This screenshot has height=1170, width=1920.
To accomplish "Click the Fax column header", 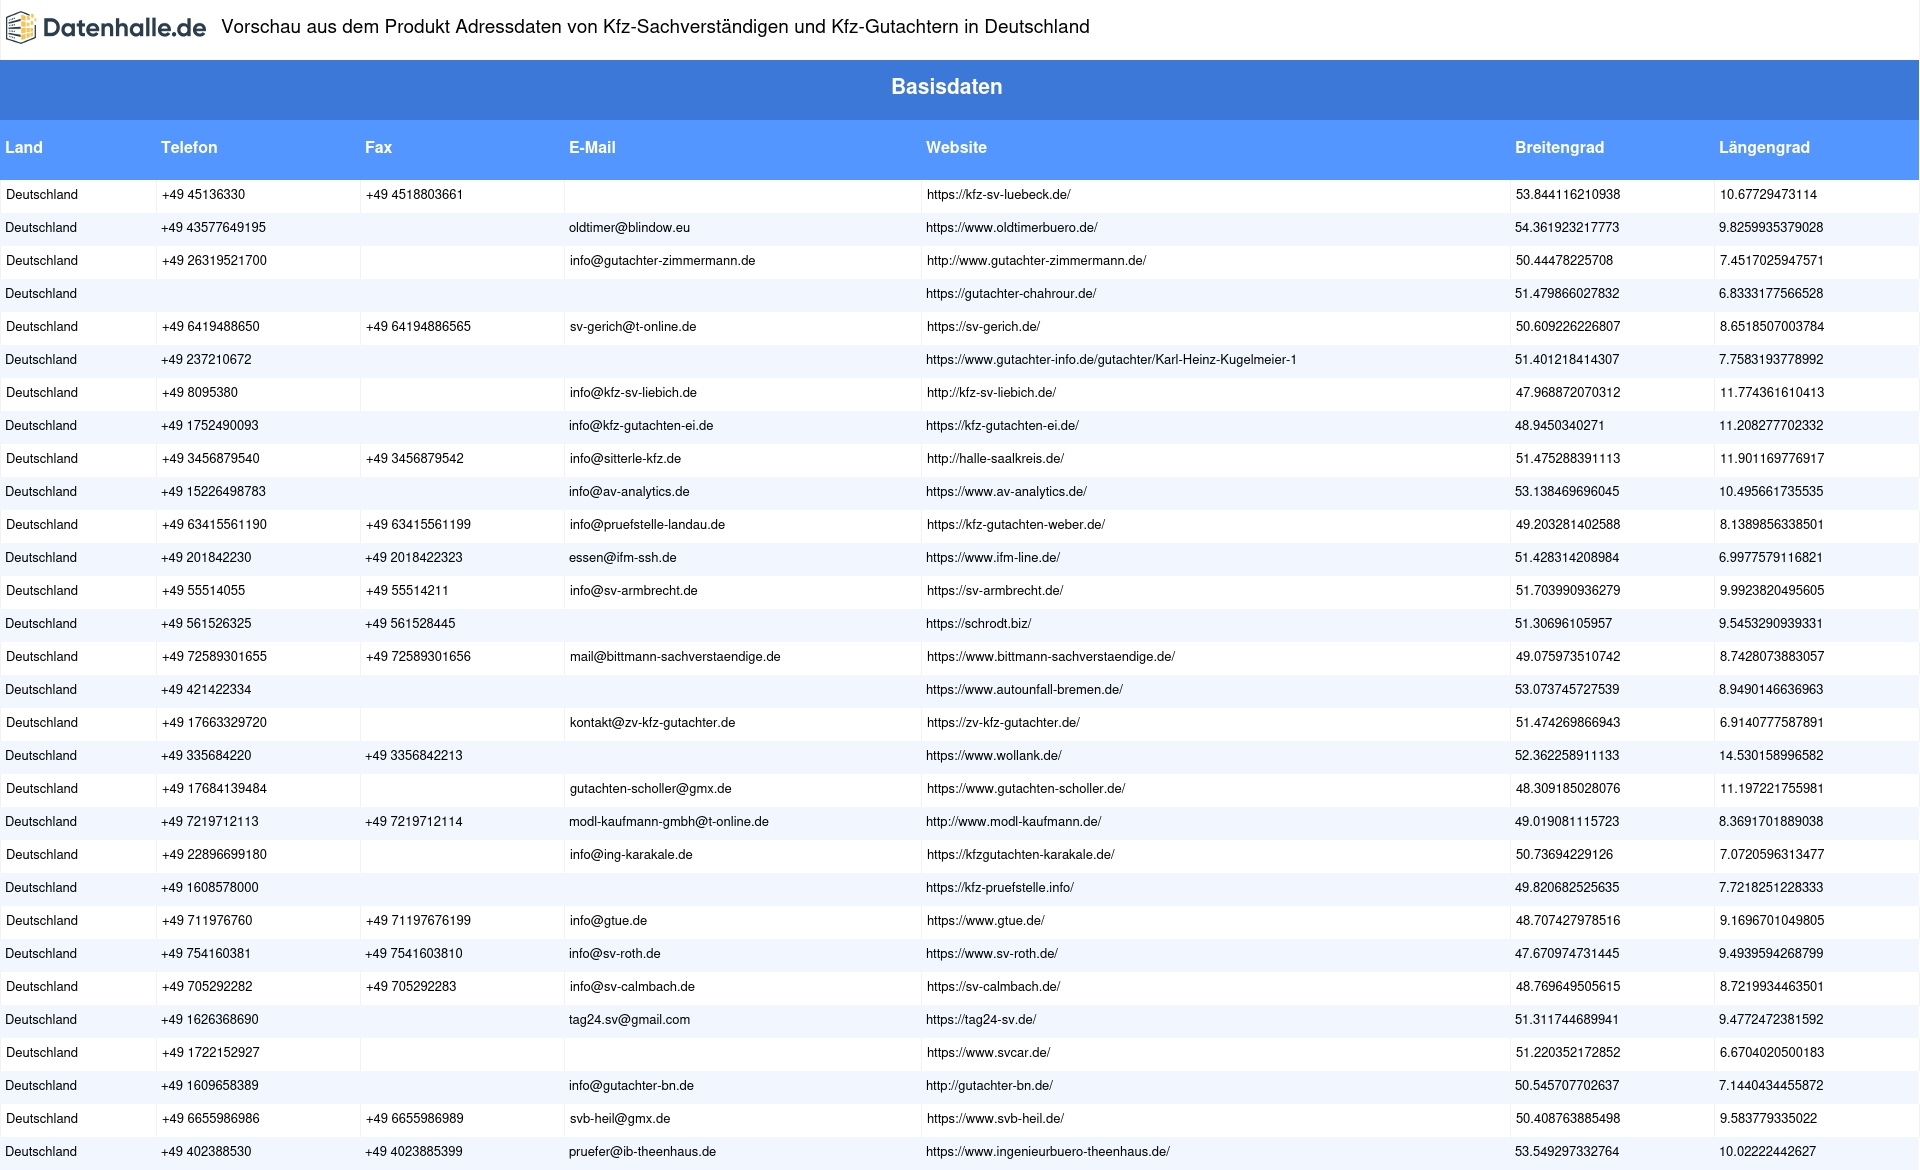I will 378,147.
